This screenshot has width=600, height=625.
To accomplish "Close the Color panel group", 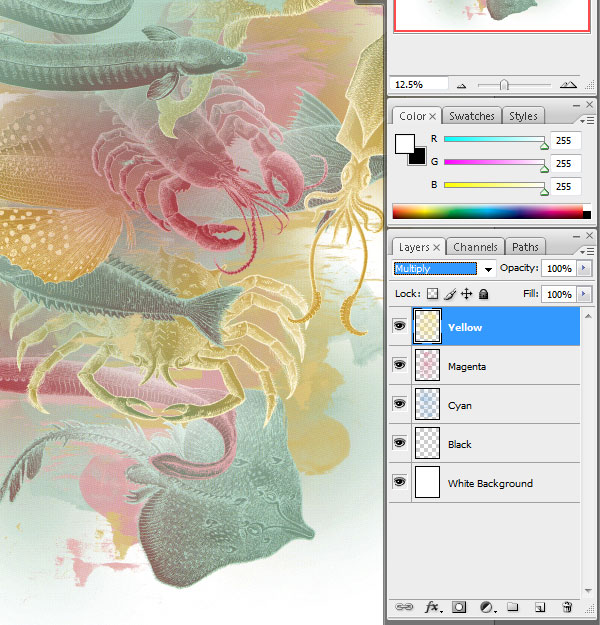I will (590, 104).
